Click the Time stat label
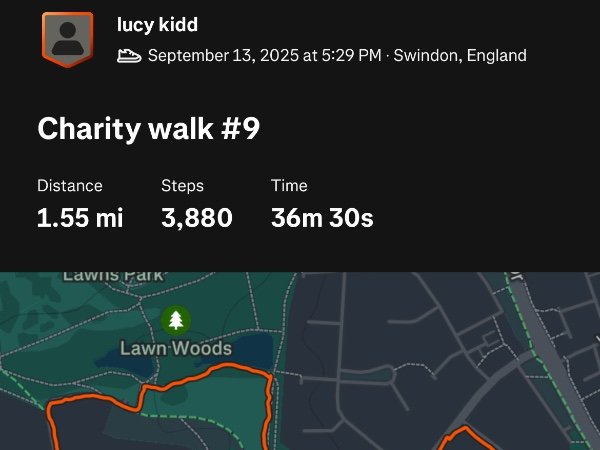The height and width of the screenshot is (450, 600). [x=289, y=186]
